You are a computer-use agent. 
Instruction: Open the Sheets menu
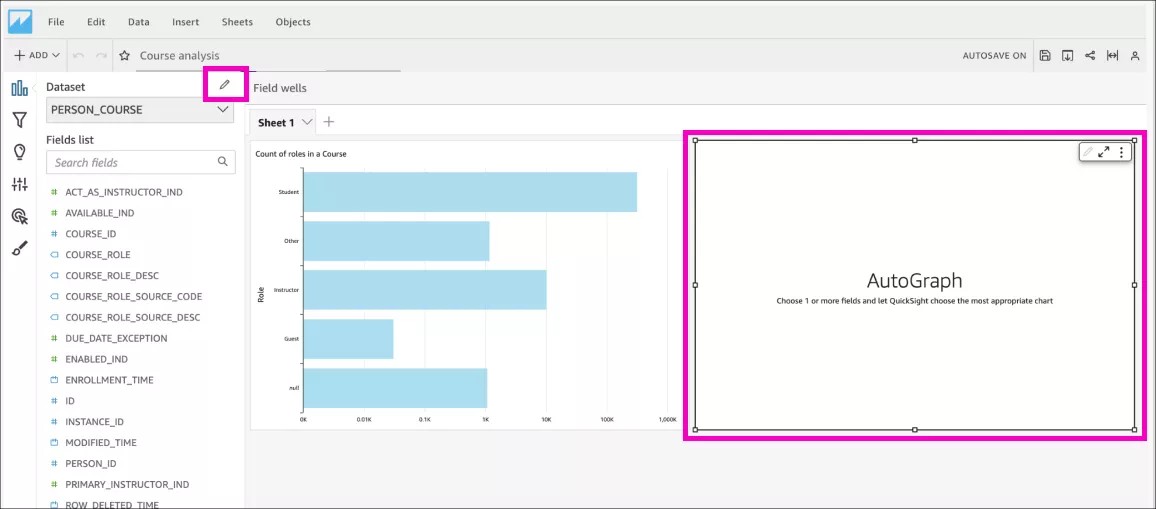click(237, 22)
